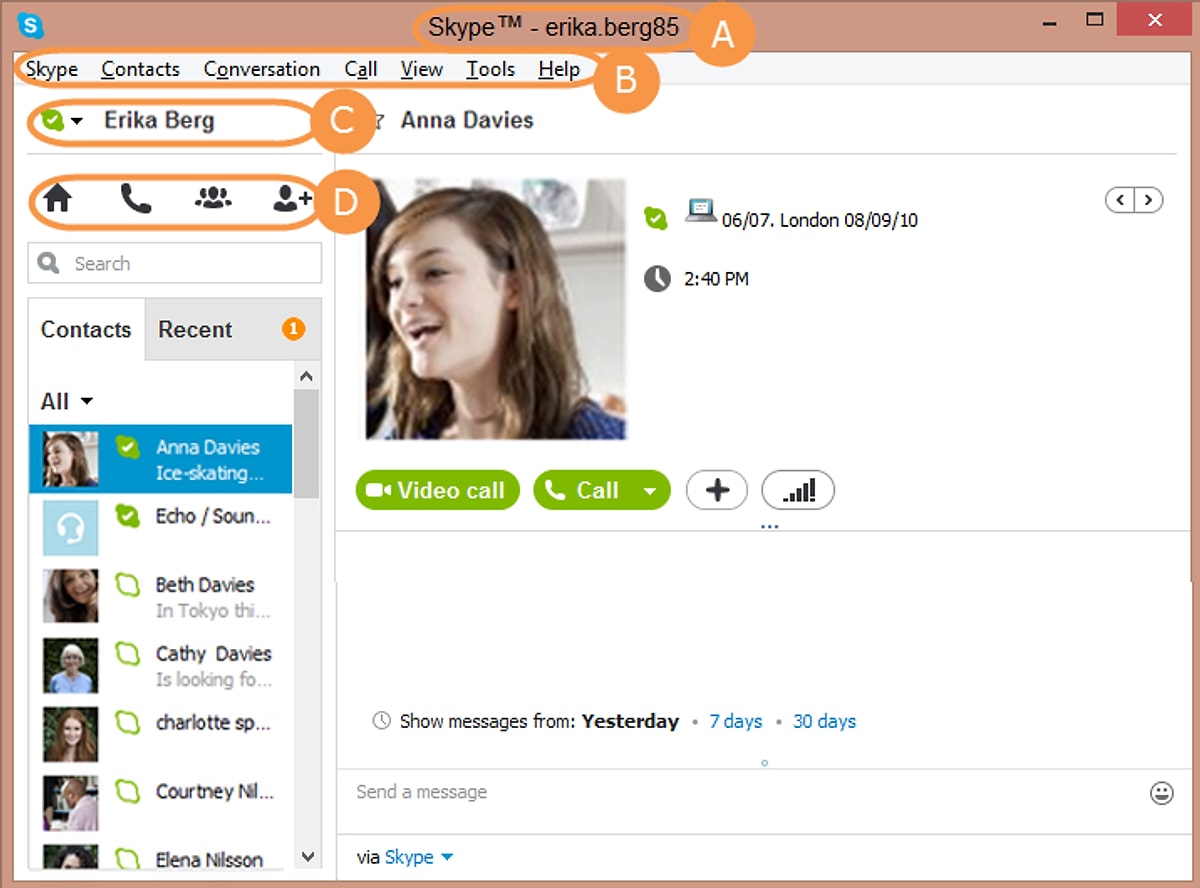Open the Tools menu
This screenshot has height=888, width=1200.
pos(490,69)
